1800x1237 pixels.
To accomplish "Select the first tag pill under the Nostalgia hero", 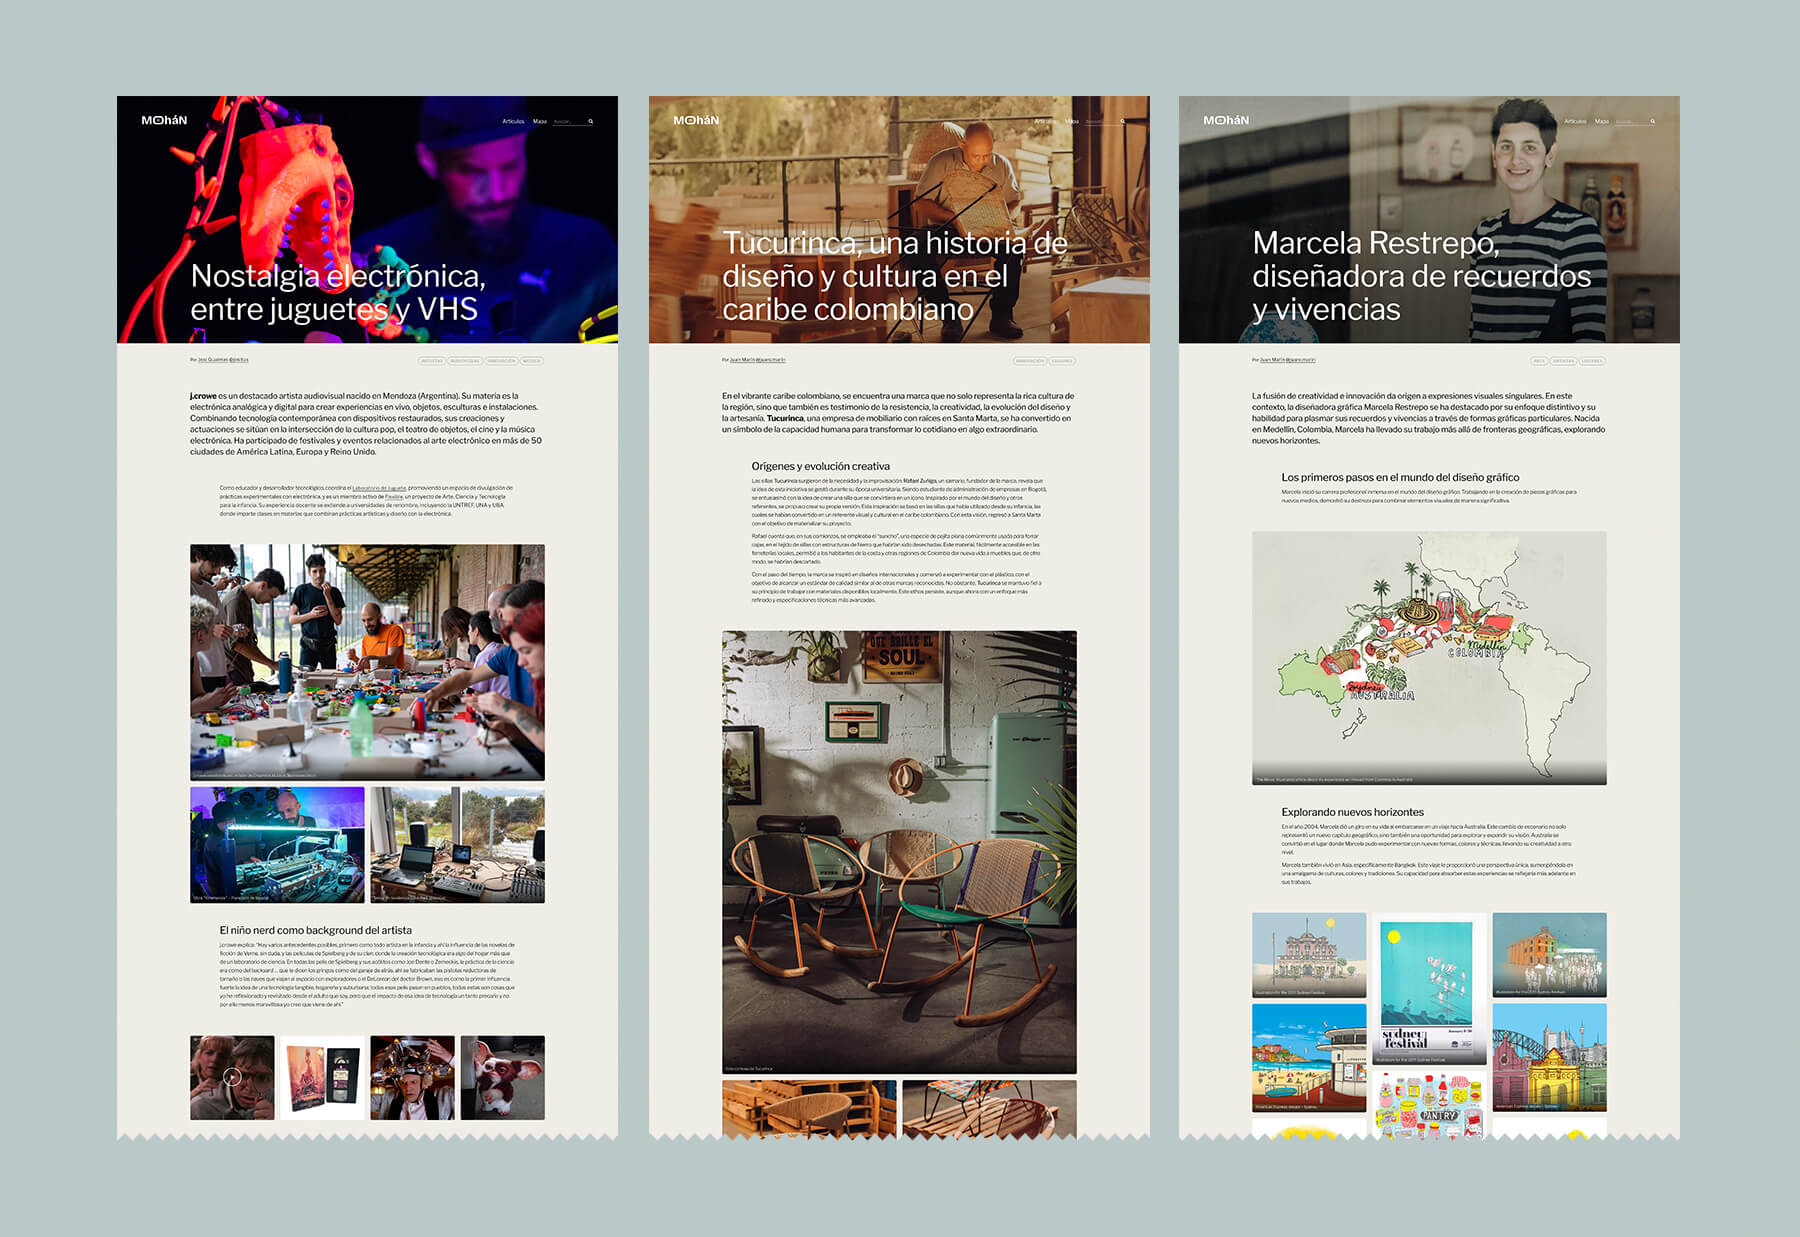I will (431, 361).
